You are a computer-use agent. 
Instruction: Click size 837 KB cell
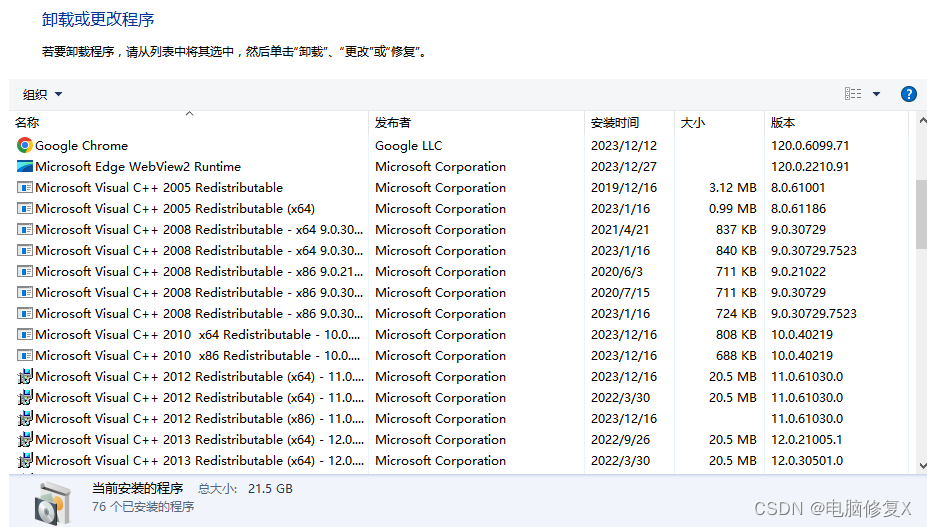click(x=736, y=229)
